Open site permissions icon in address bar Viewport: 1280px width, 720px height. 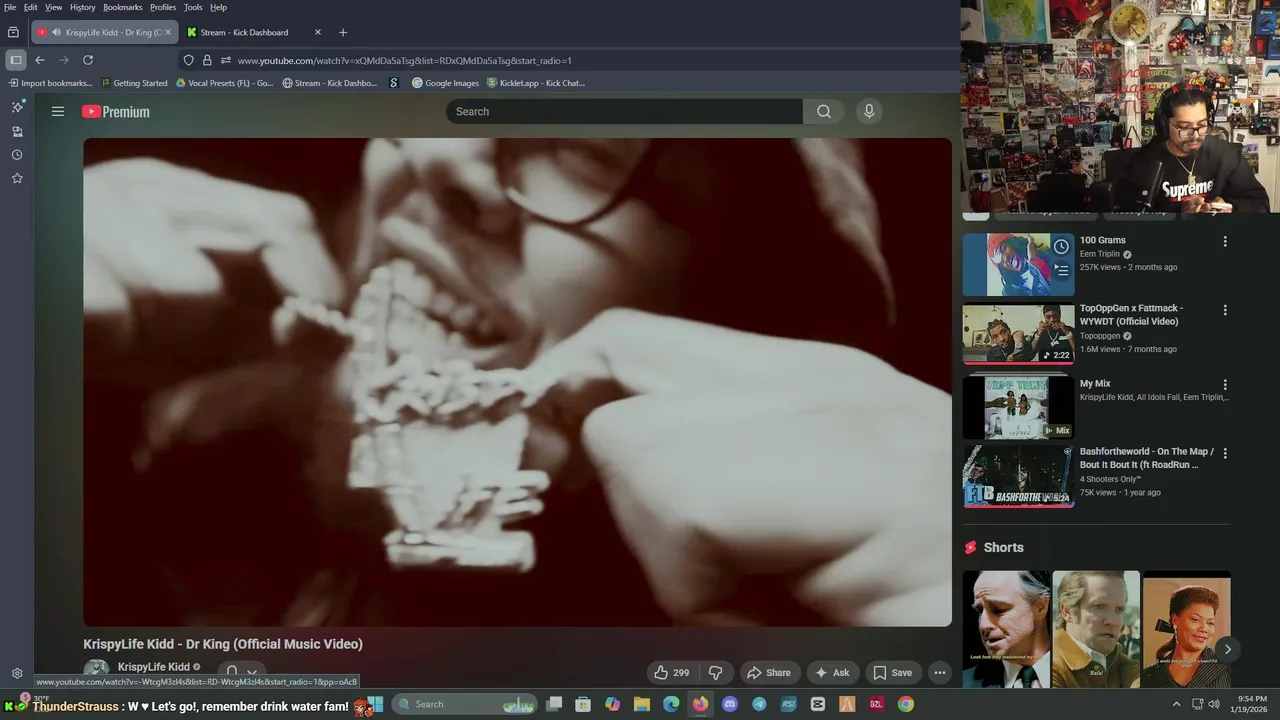point(226,60)
